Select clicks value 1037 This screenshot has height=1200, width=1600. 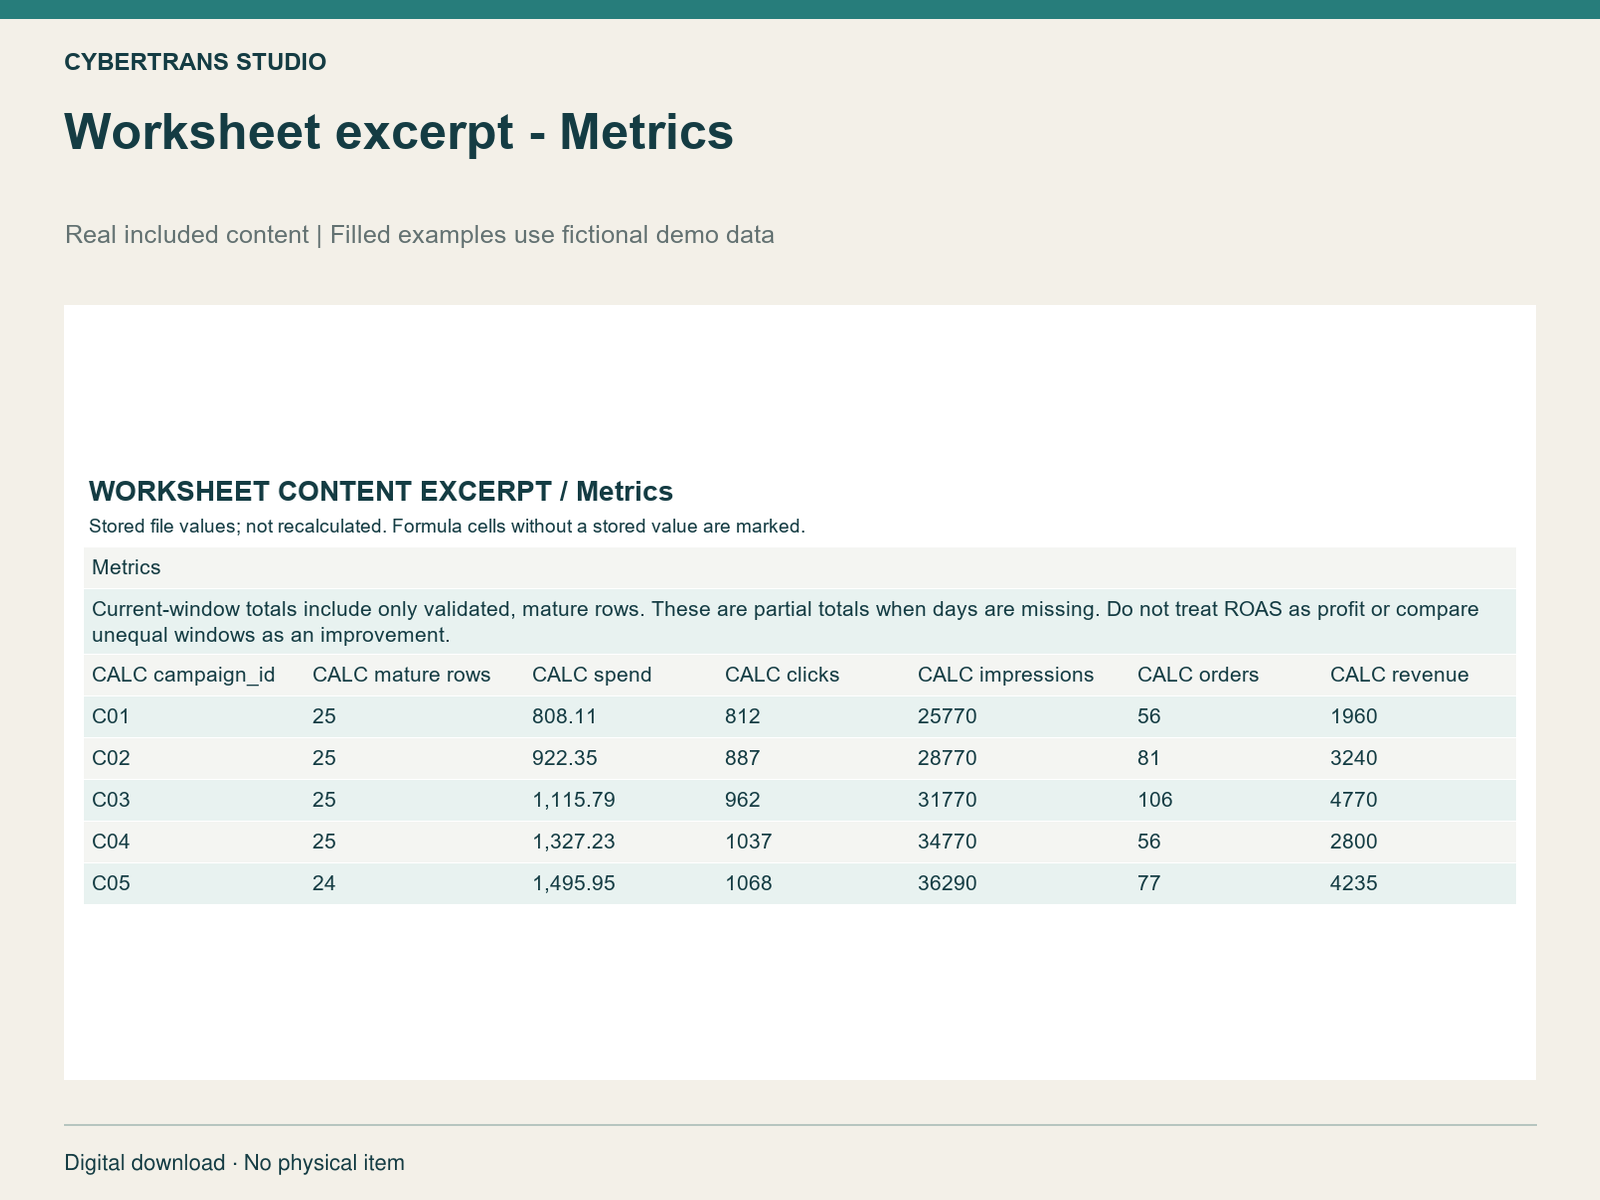pos(749,842)
